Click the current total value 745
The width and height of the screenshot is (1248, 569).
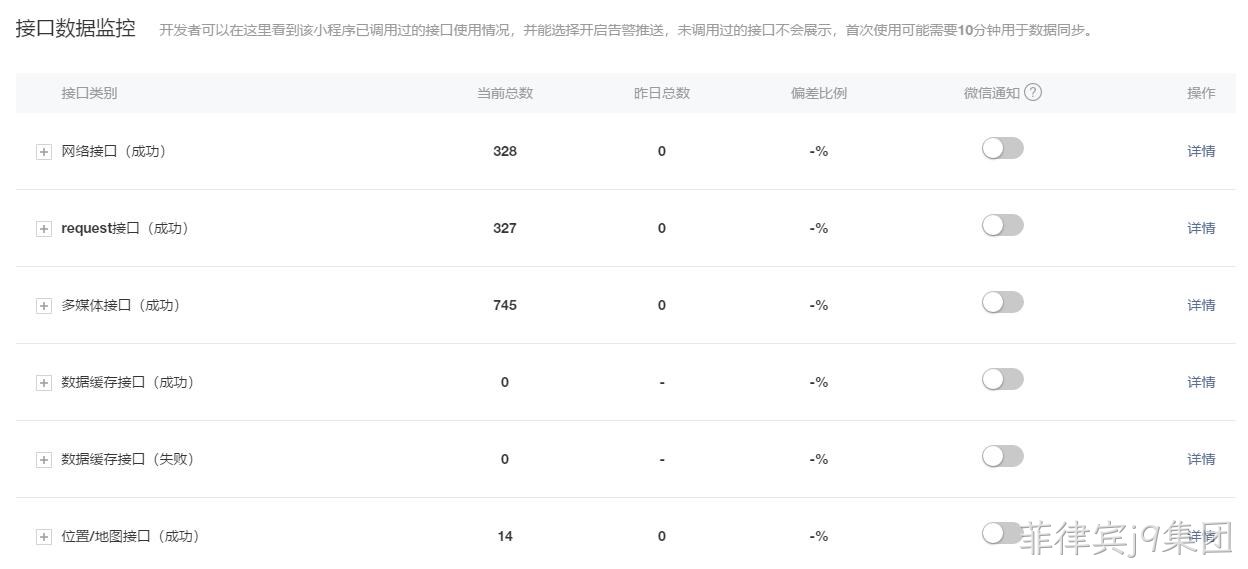[505, 305]
